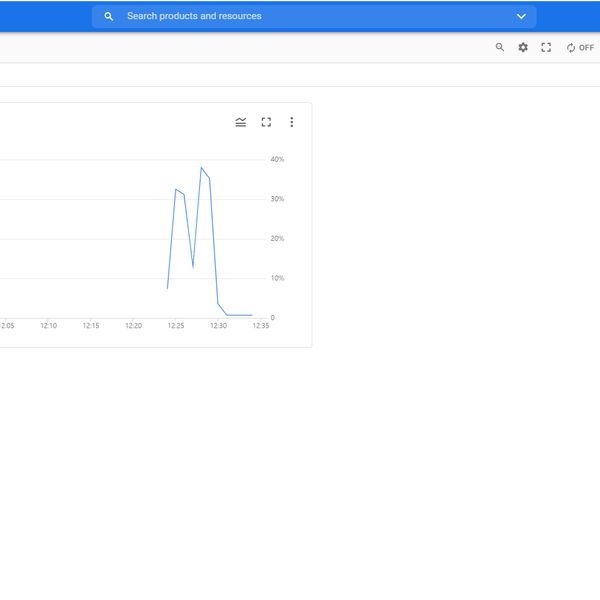Enter dashboard full screen mode
Image resolution: width=600 pixels, height=600 pixels.
click(546, 47)
